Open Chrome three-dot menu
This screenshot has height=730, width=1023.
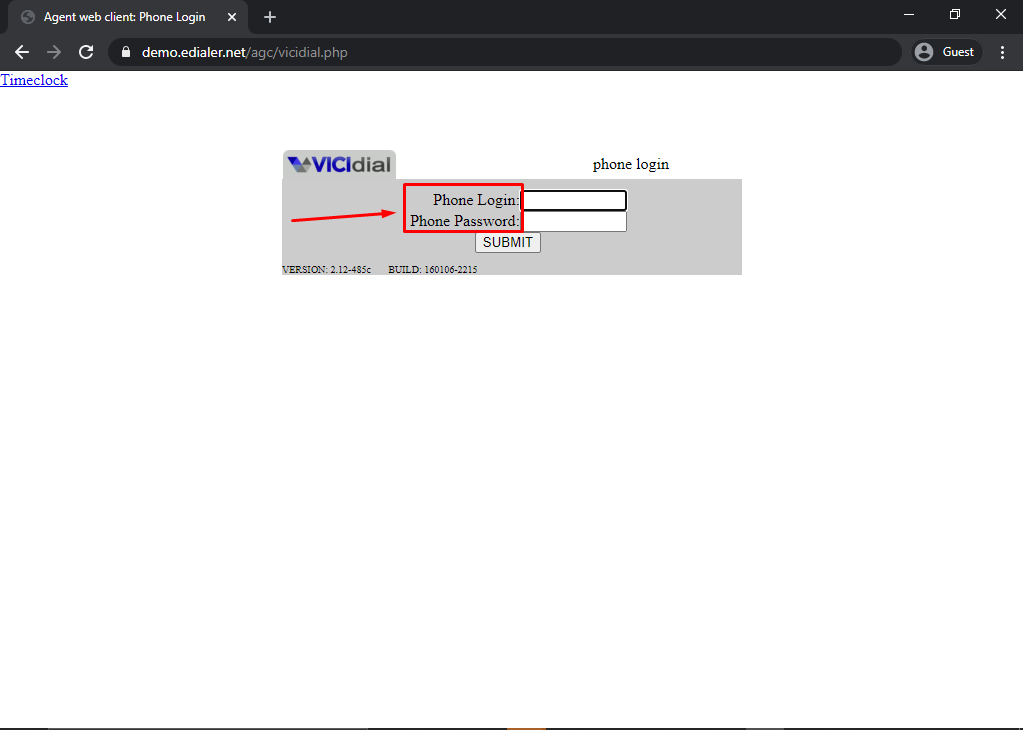(1003, 52)
